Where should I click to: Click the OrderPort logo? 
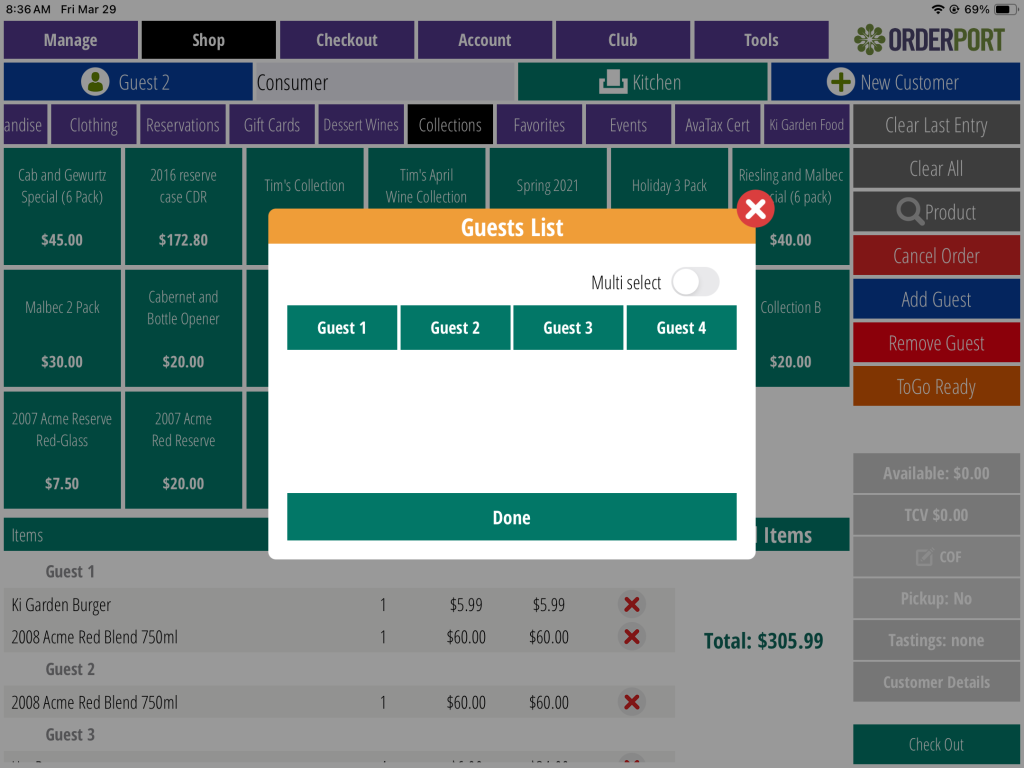pos(929,40)
